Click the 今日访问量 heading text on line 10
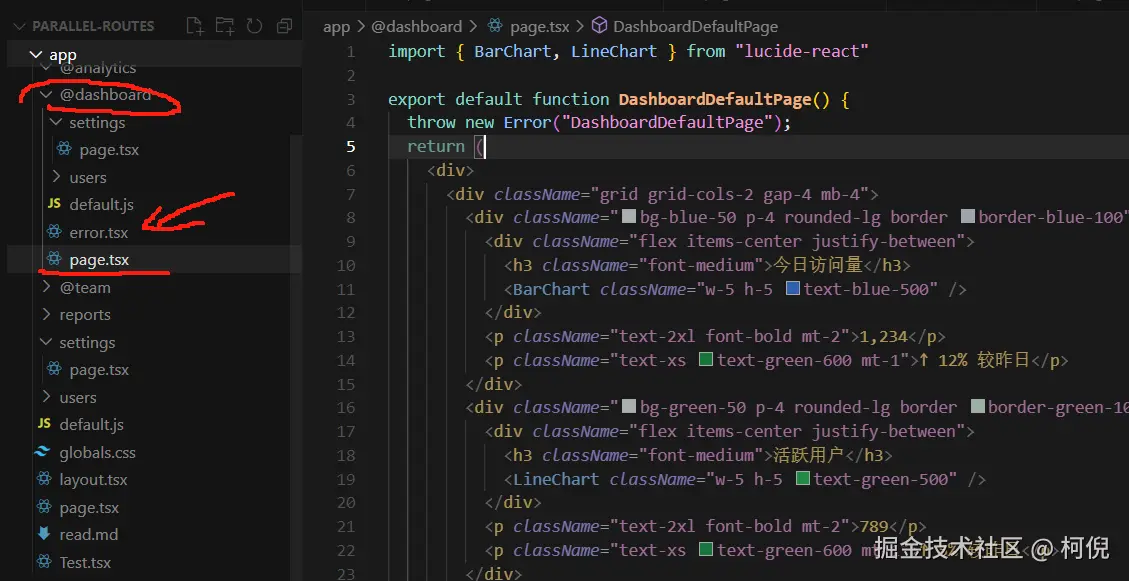Viewport: 1129px width, 581px height. [818, 265]
